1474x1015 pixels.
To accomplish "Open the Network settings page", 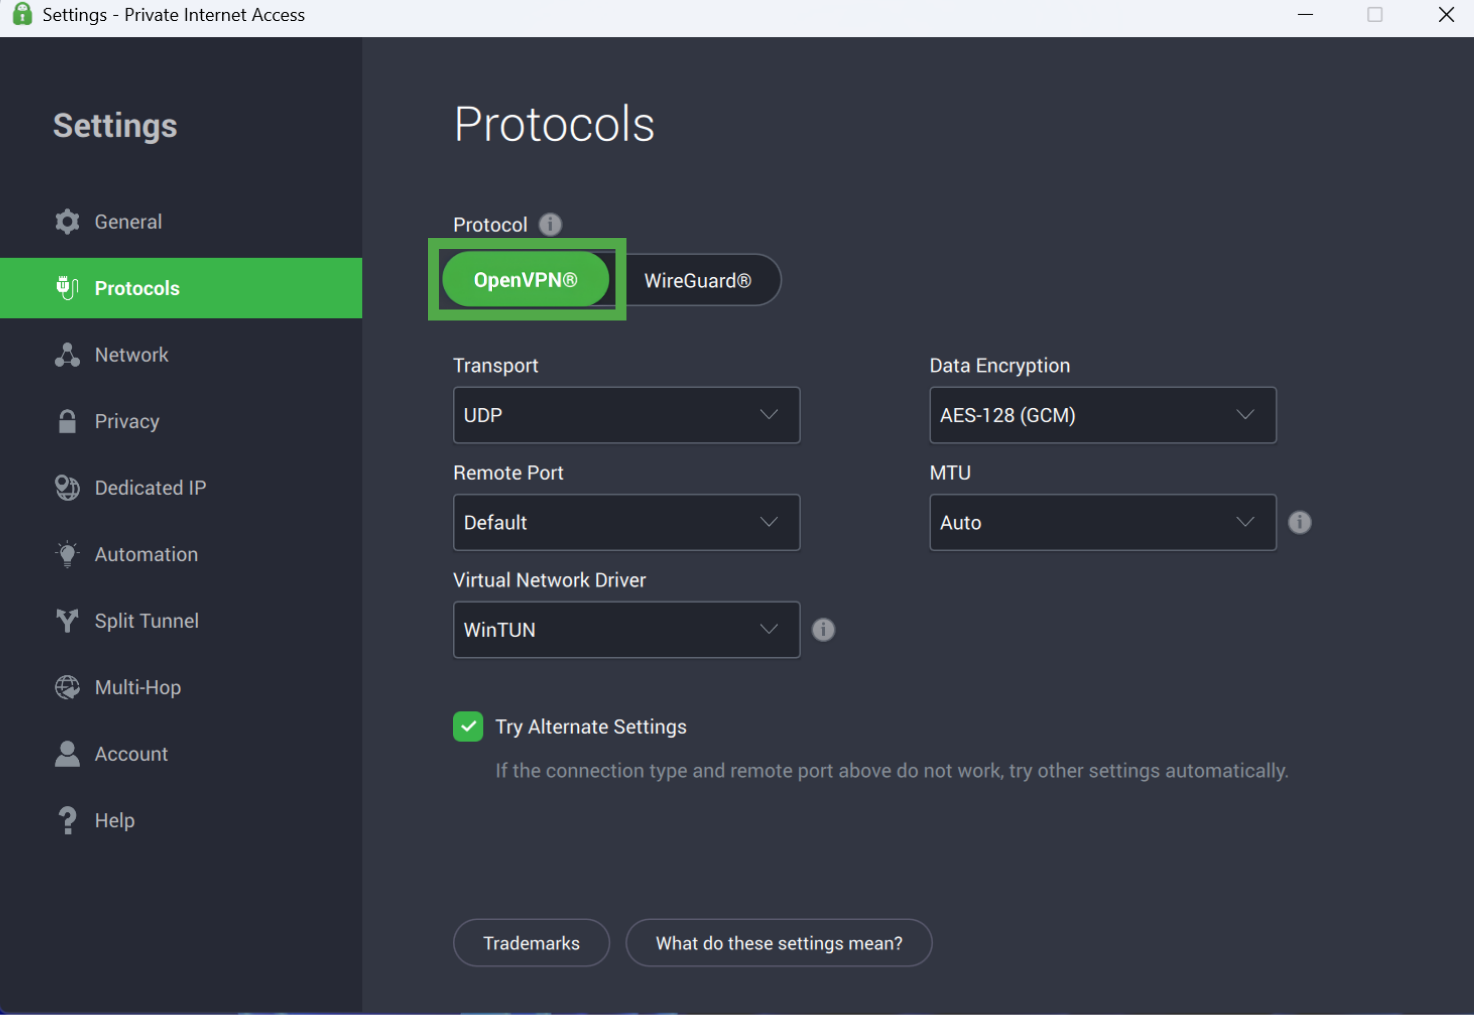I will pyautogui.click(x=181, y=355).
